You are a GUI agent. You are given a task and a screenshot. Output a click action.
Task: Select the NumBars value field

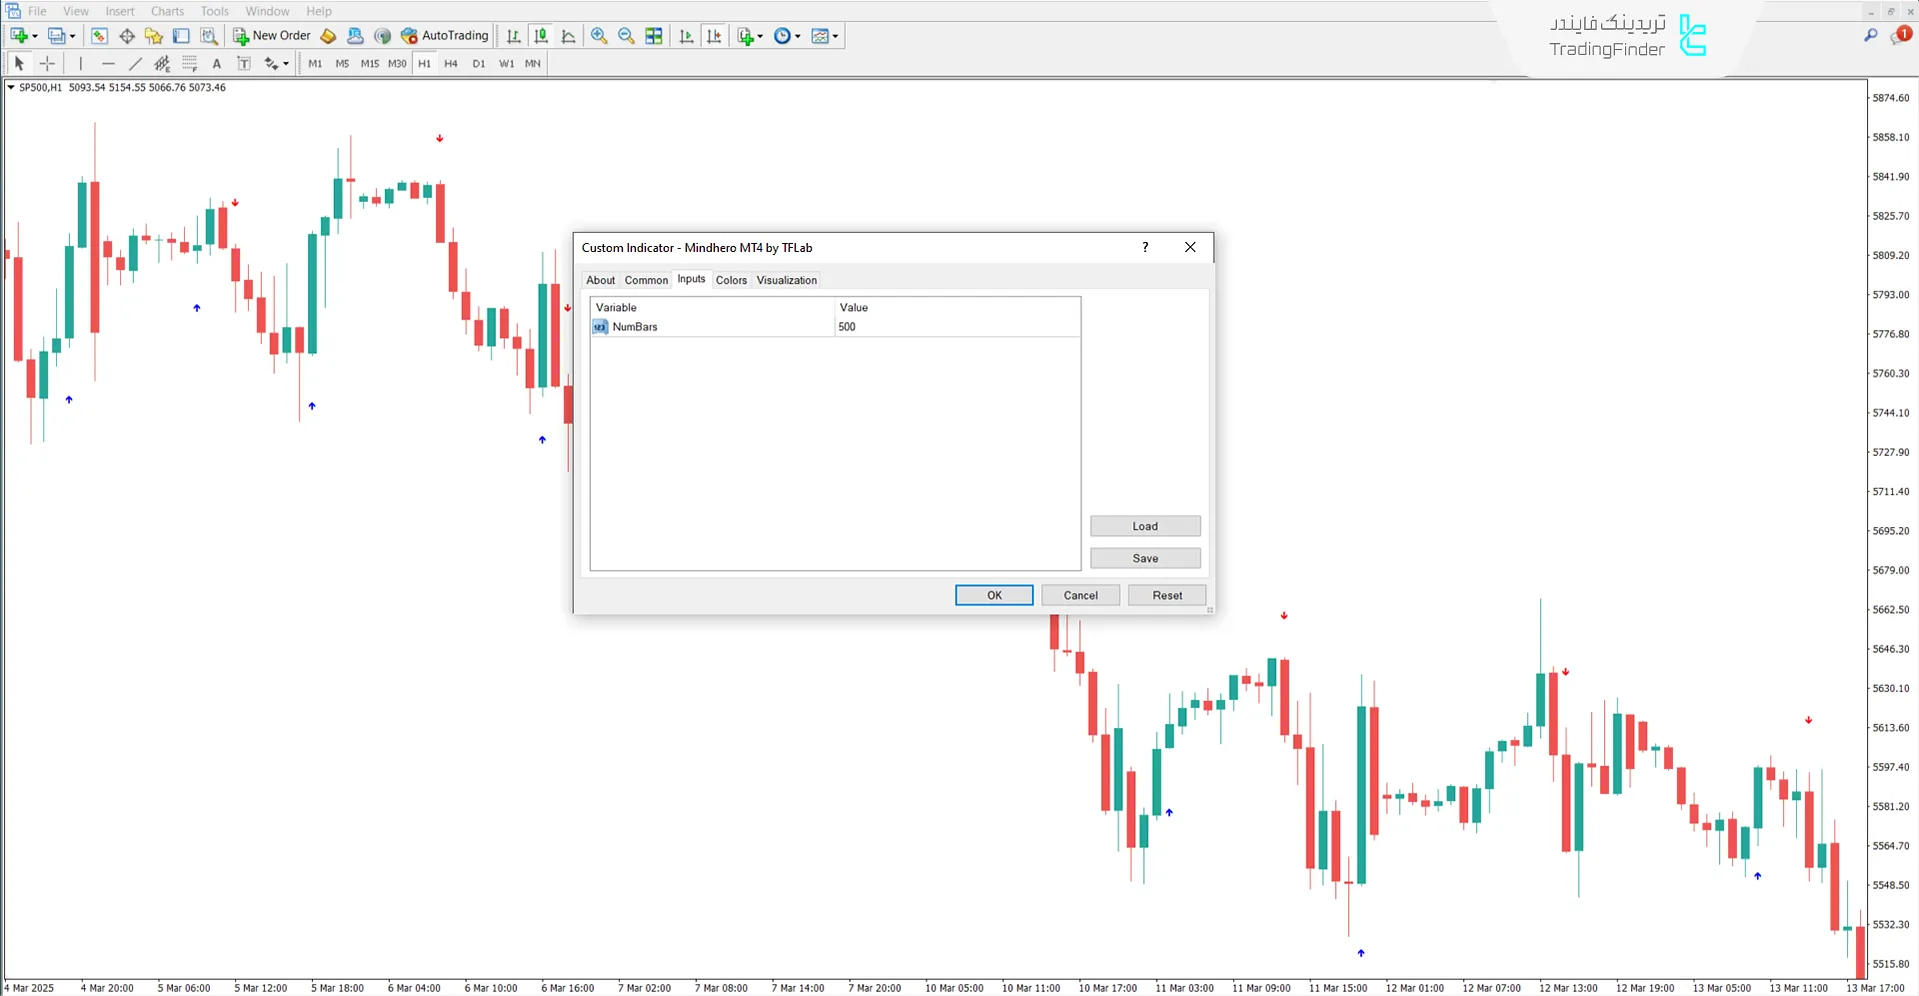coord(956,327)
